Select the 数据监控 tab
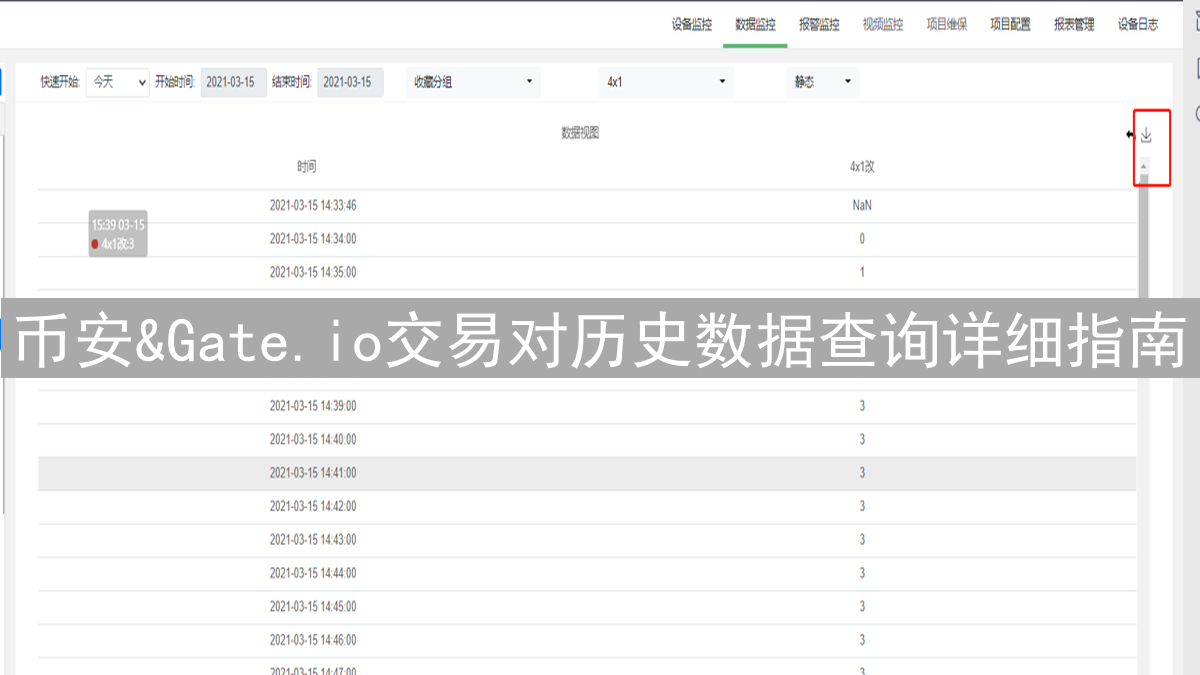The width and height of the screenshot is (1200, 675). pyautogui.click(x=755, y=25)
